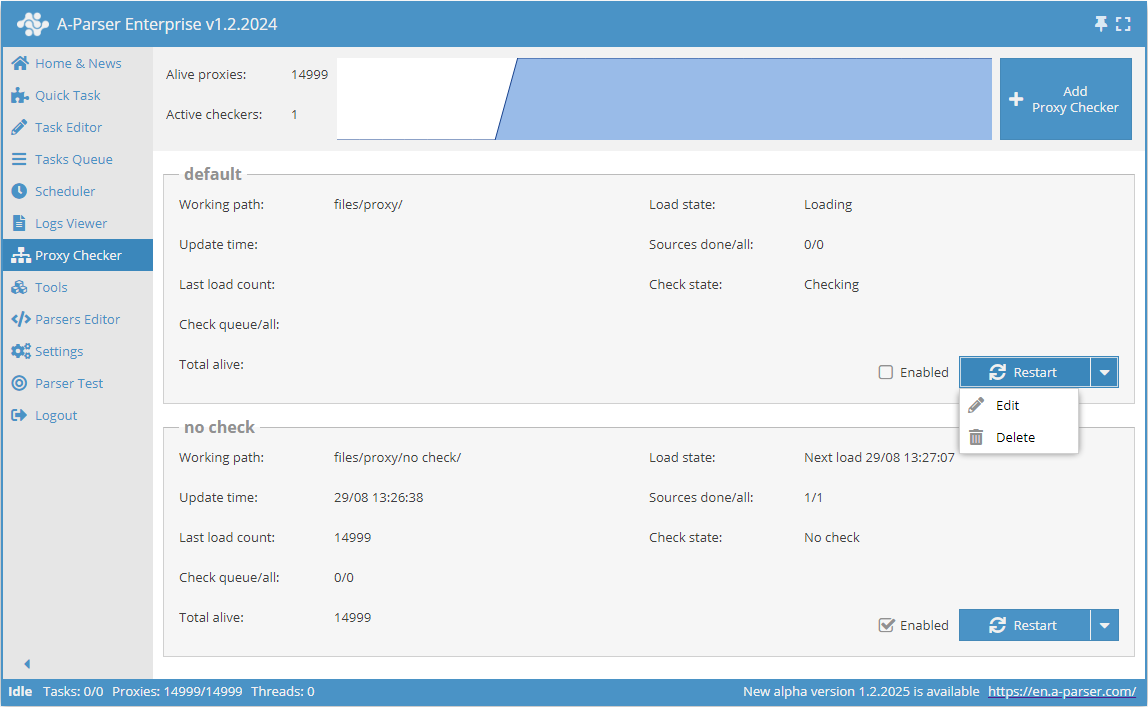The width and height of the screenshot is (1148, 707).
Task: Follow the en.a-parser.com update link
Action: tap(1062, 691)
